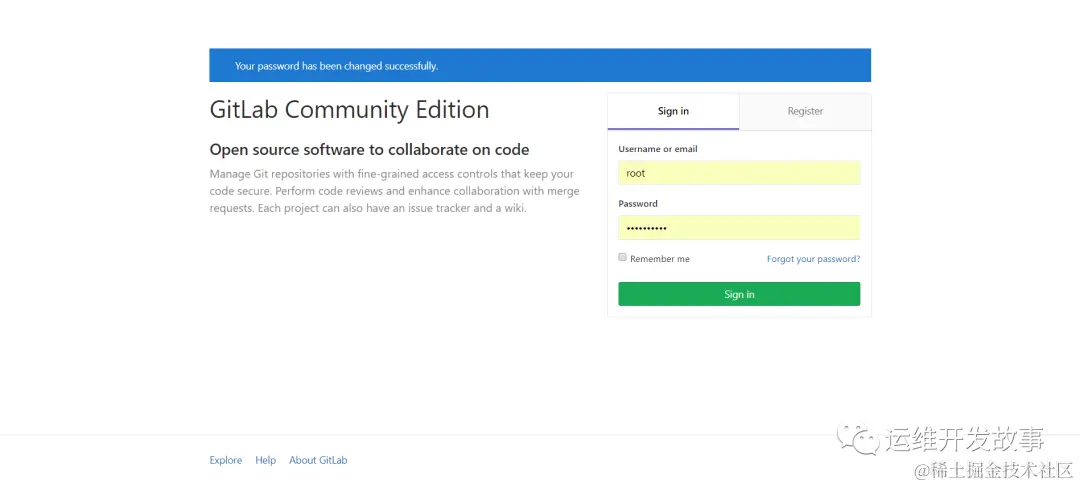
Task: Visit the About GitLab link
Action: (x=318, y=460)
